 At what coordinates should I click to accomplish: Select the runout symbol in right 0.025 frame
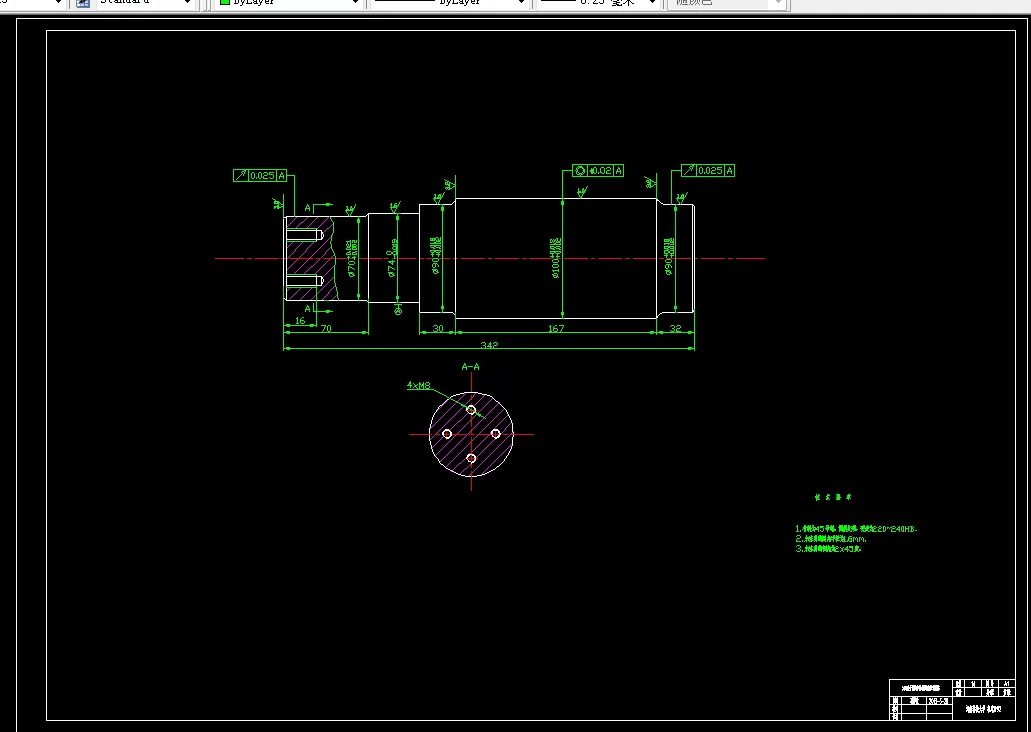688,170
